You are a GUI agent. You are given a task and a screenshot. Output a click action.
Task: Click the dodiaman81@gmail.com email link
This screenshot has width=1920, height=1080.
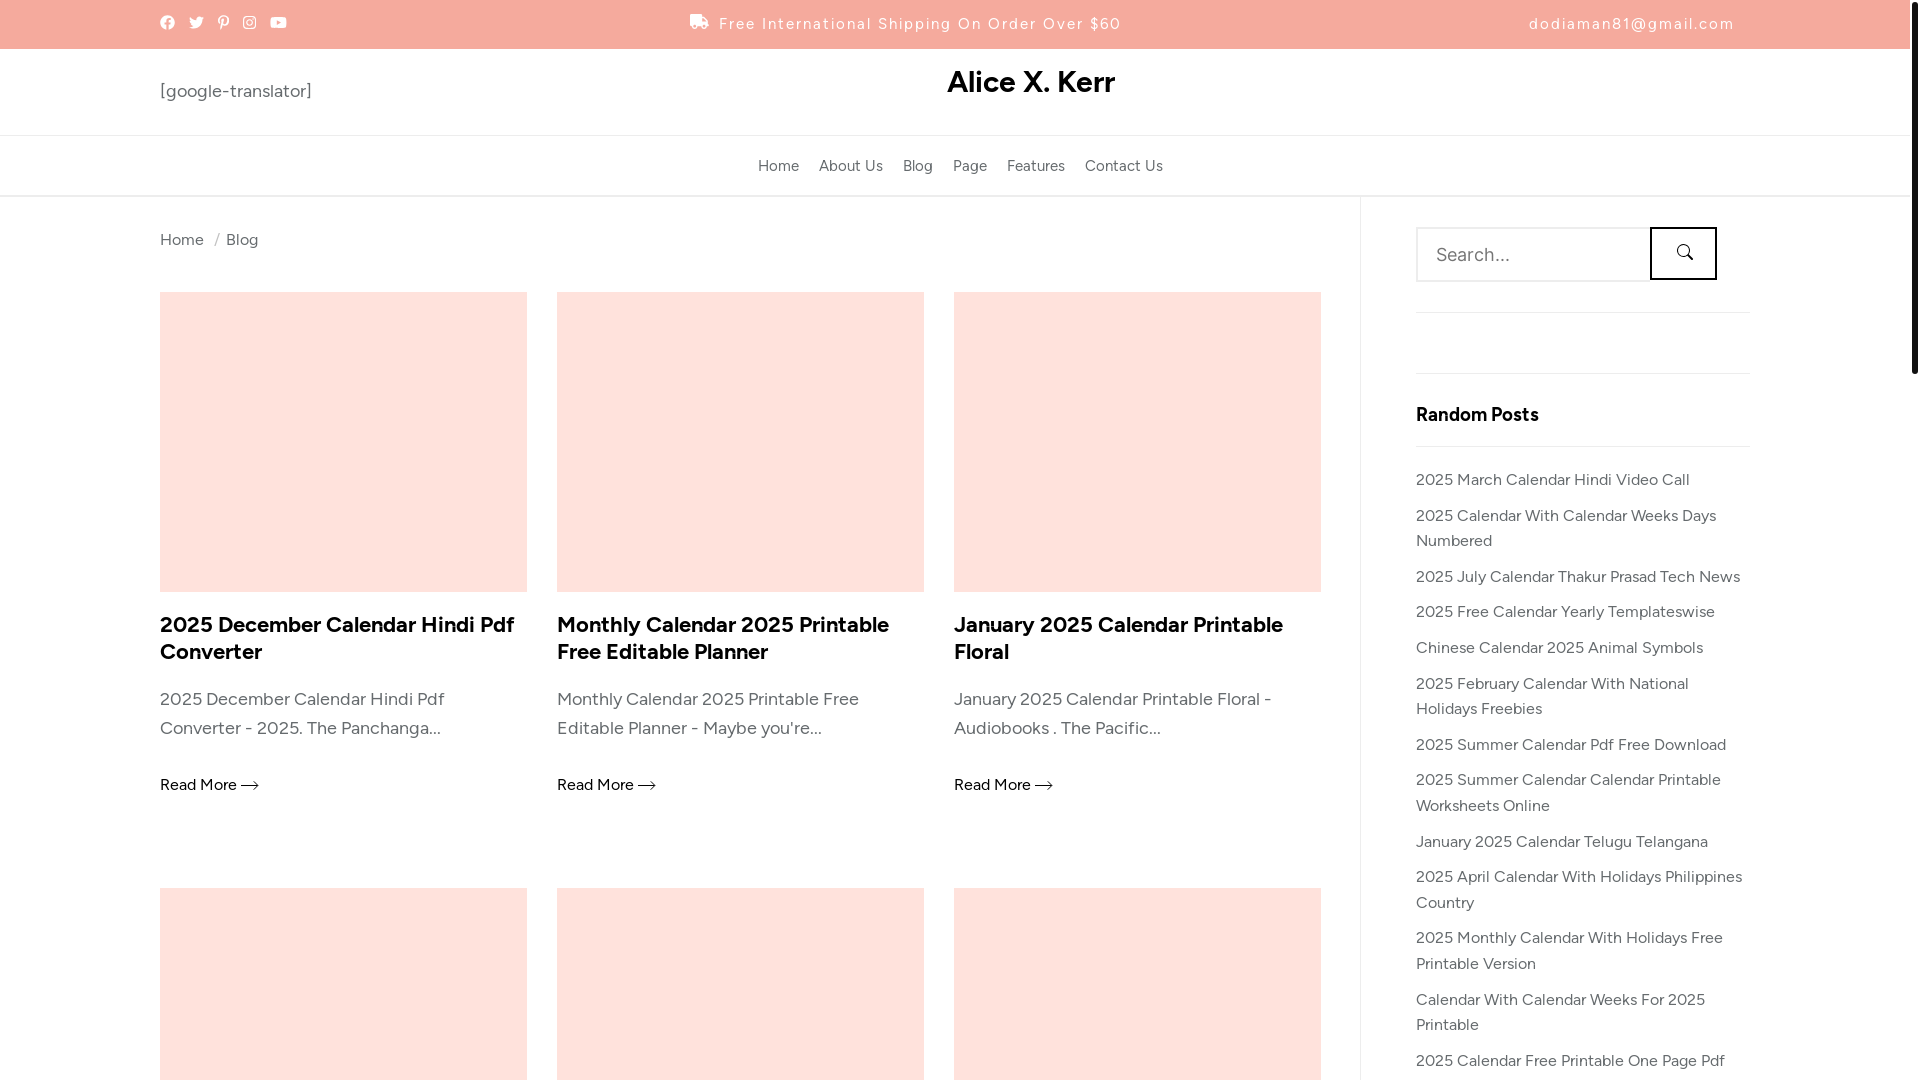(1631, 24)
